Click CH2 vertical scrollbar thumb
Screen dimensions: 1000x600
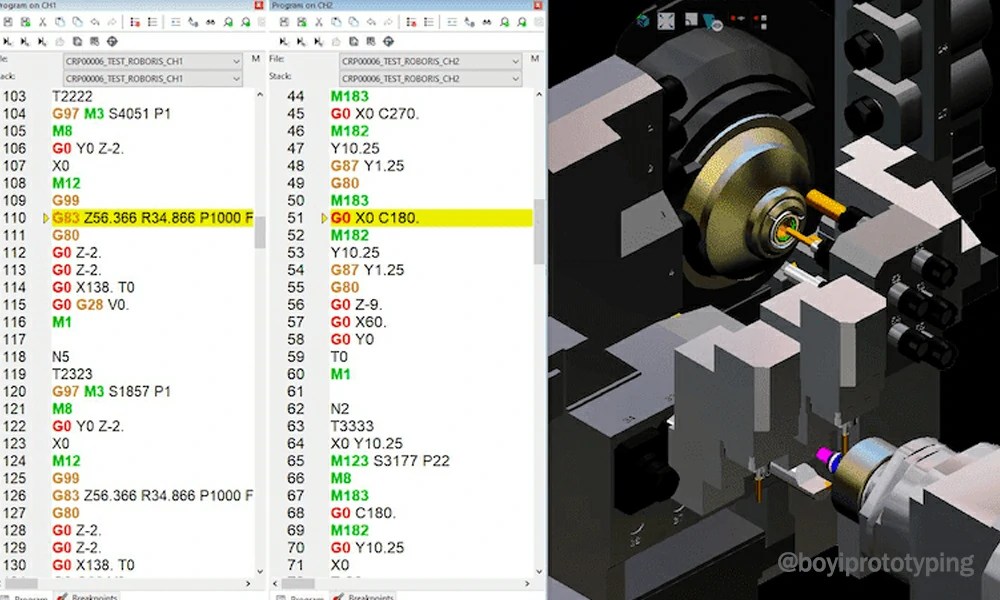(539, 231)
